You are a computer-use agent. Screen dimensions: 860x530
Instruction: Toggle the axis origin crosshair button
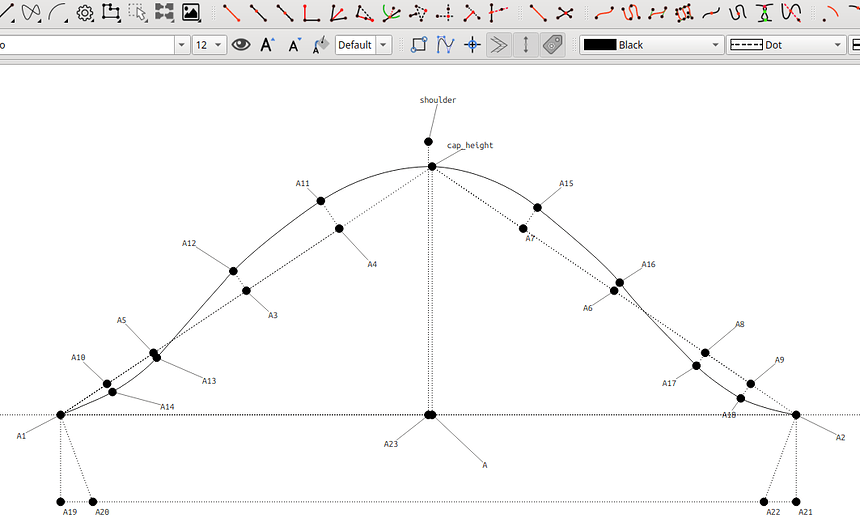click(472, 45)
